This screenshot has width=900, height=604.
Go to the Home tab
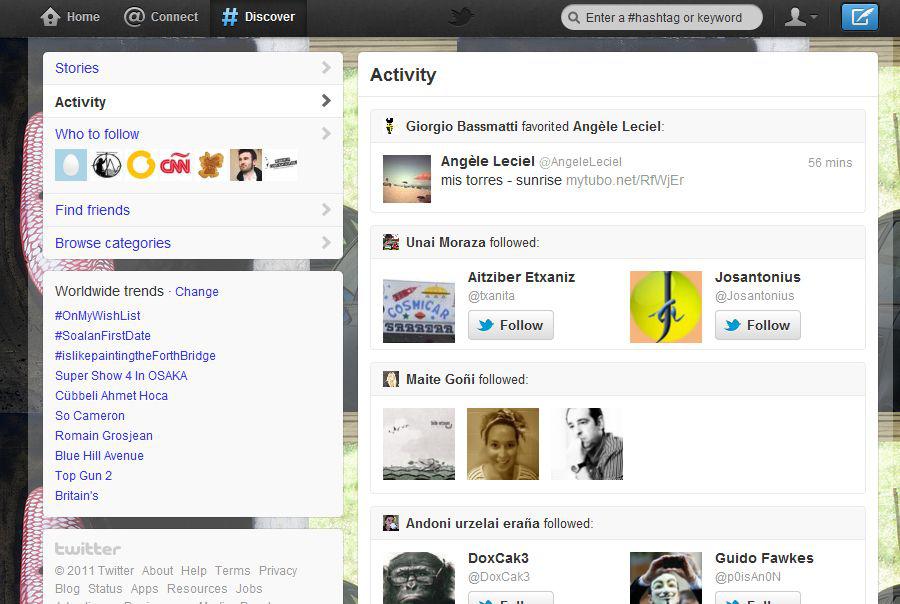(x=70, y=17)
